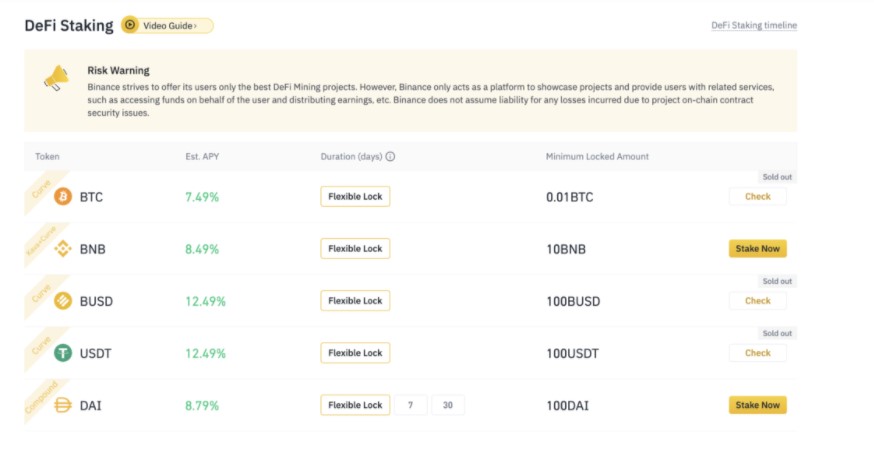Click the Sold out label for BUSD
Image resolution: width=874 pixels, height=463 pixels.
click(777, 281)
